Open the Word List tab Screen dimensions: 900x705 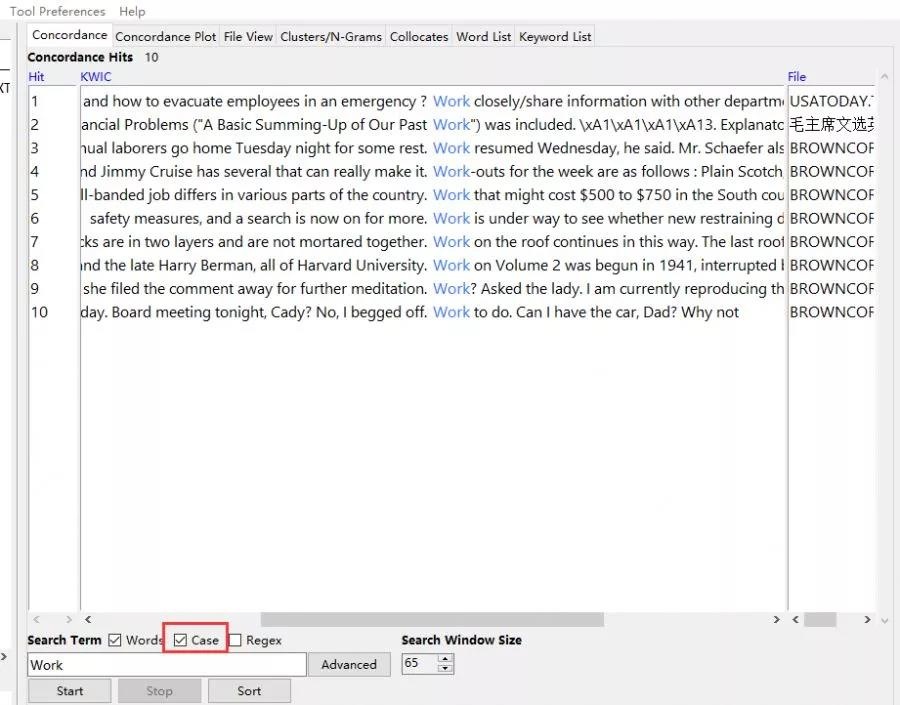(483, 36)
